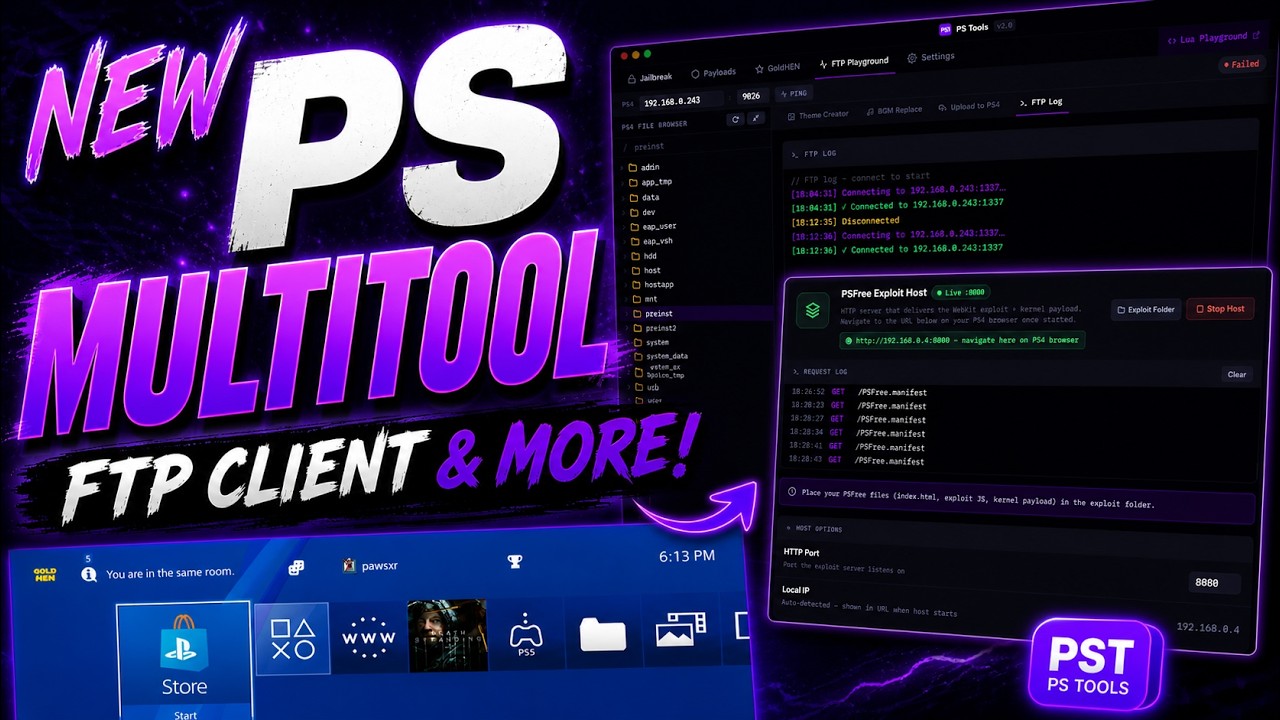Click the 18:26:52 GET /PSFree.manifest entry

click(x=857, y=392)
